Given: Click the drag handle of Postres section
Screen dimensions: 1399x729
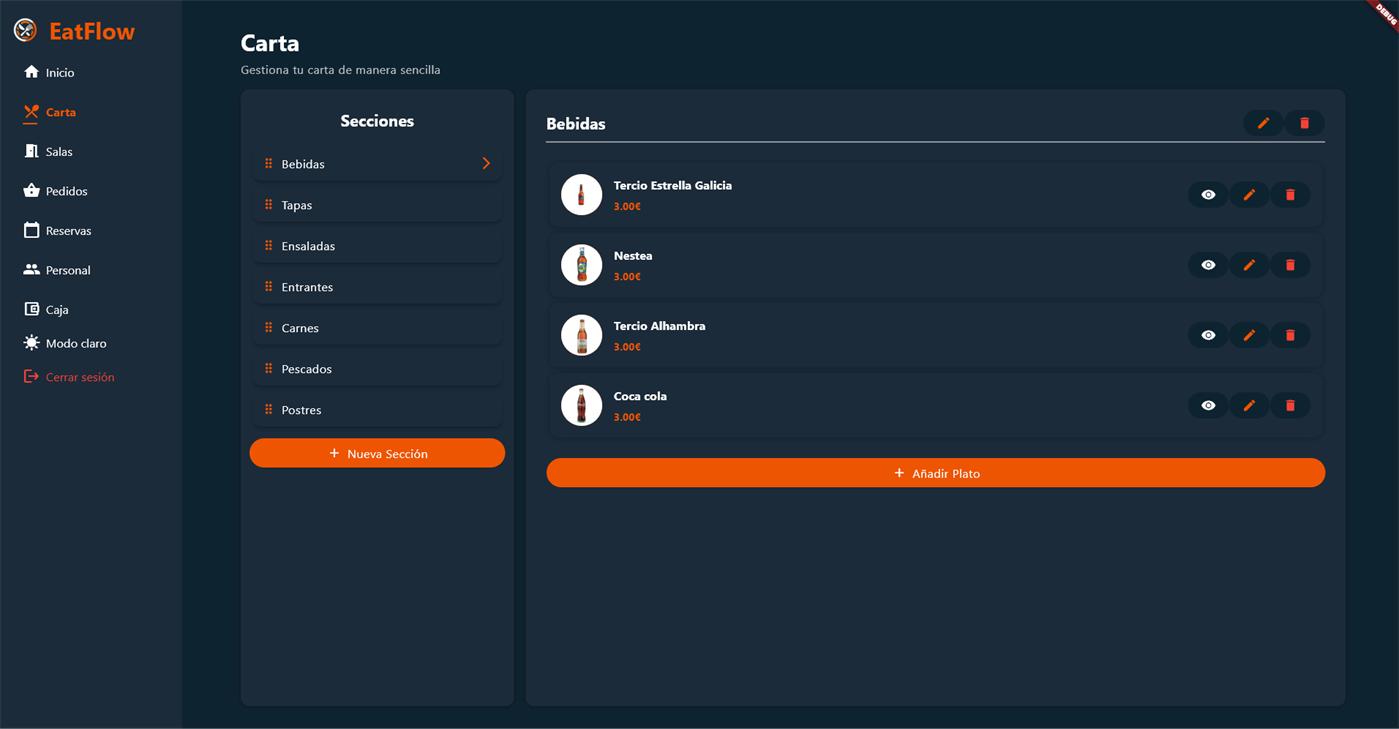Looking at the screenshot, I should pos(268,410).
